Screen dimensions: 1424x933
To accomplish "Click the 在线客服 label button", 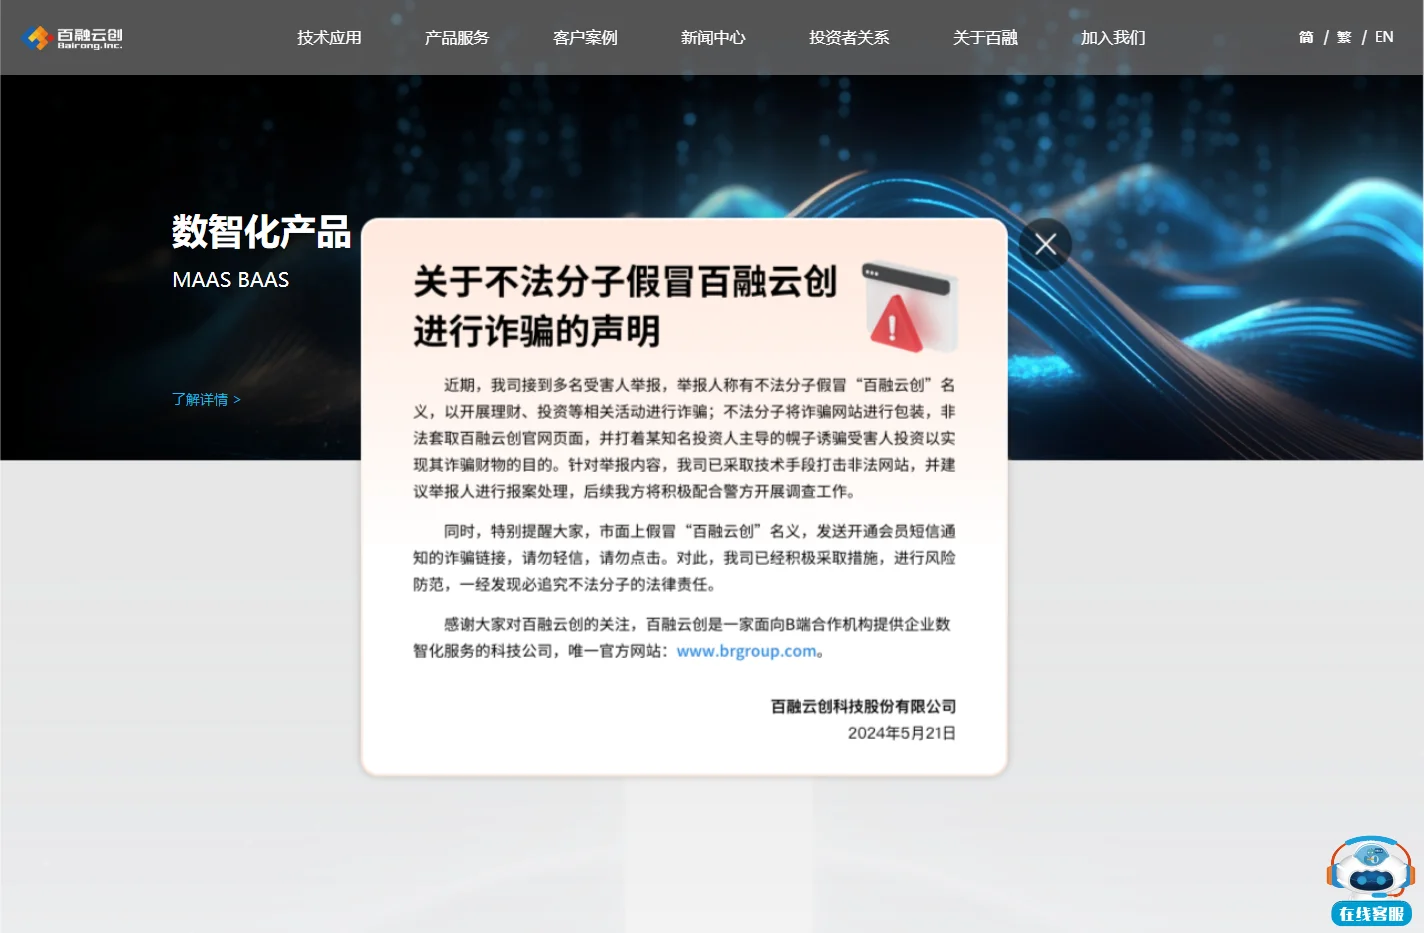I will 1371,914.
